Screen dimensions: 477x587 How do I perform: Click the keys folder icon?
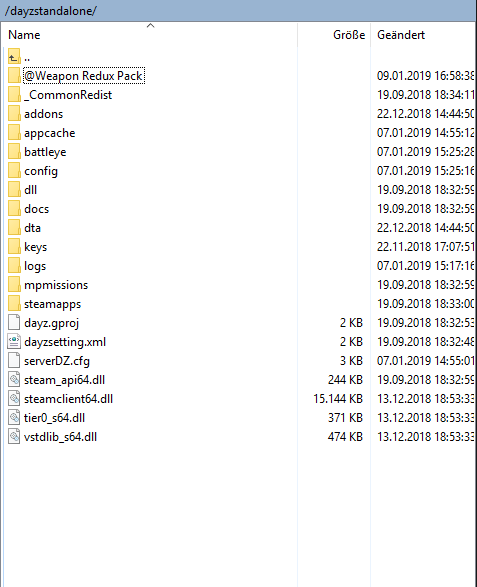pos(14,247)
